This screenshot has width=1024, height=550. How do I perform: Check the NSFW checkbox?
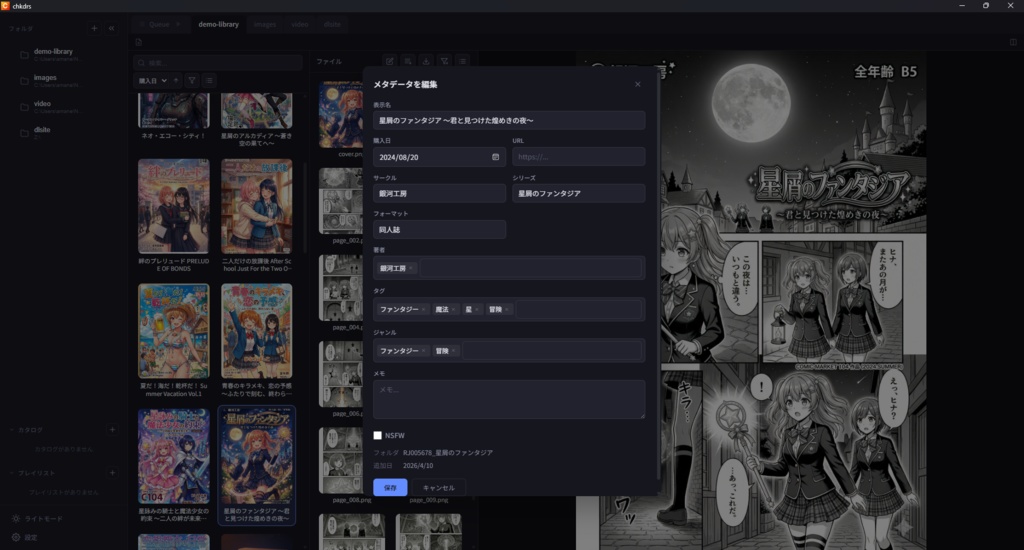[377, 435]
